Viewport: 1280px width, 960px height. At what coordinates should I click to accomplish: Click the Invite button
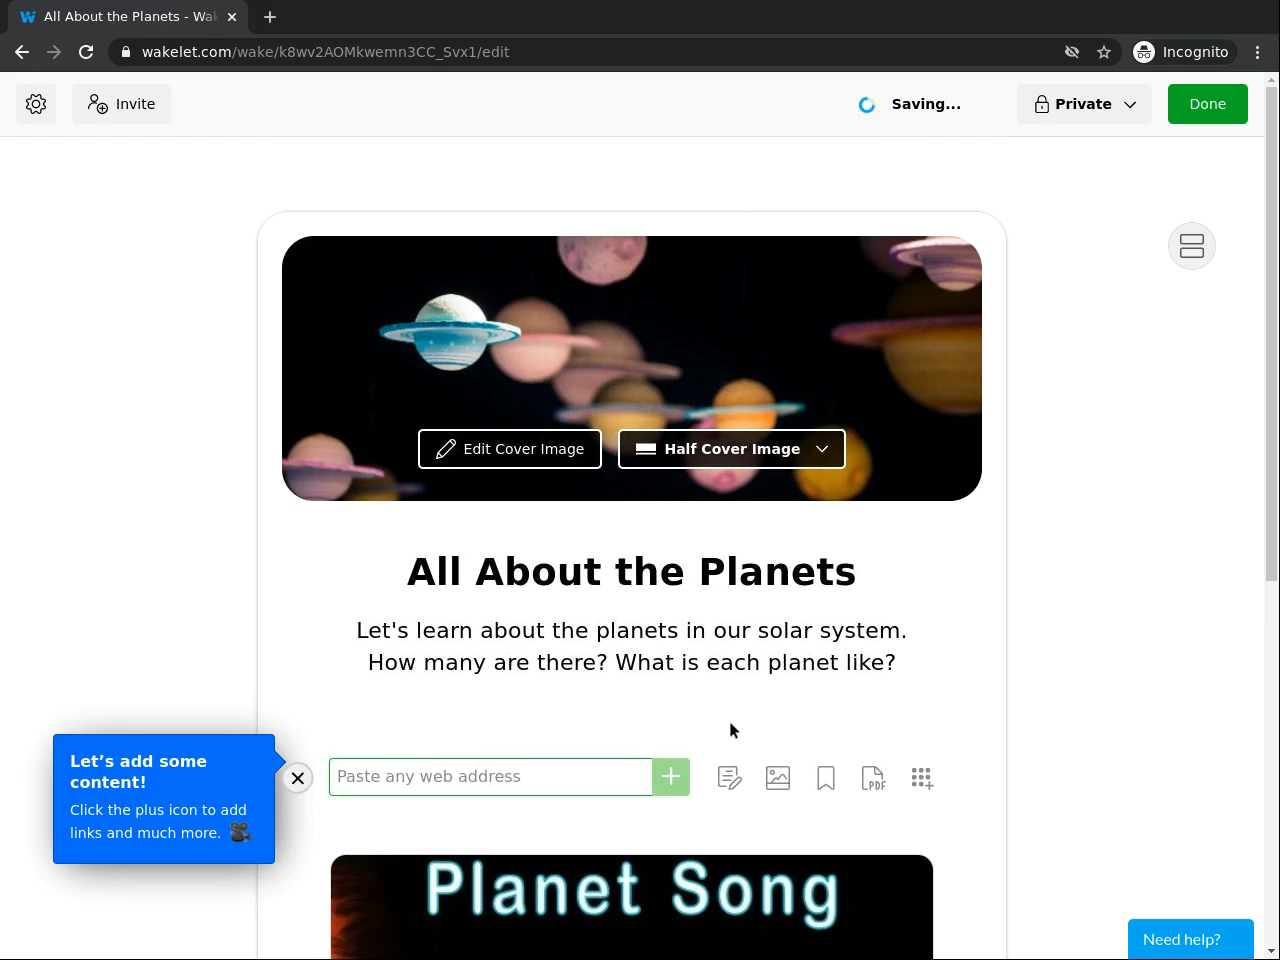click(x=121, y=104)
